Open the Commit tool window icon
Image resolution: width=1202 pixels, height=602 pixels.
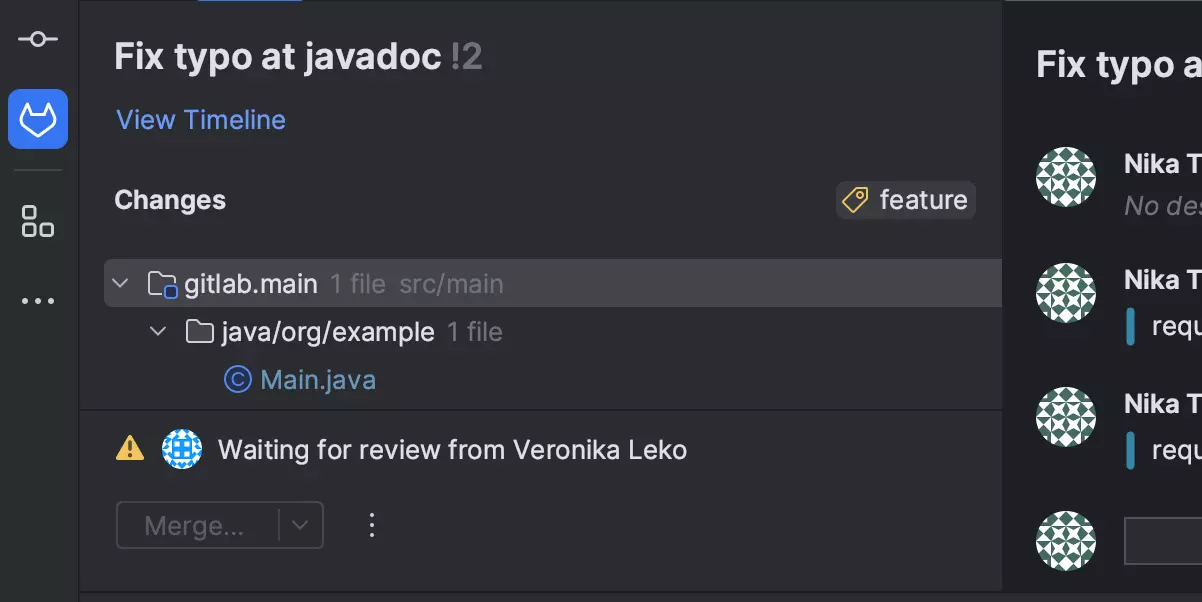point(38,39)
